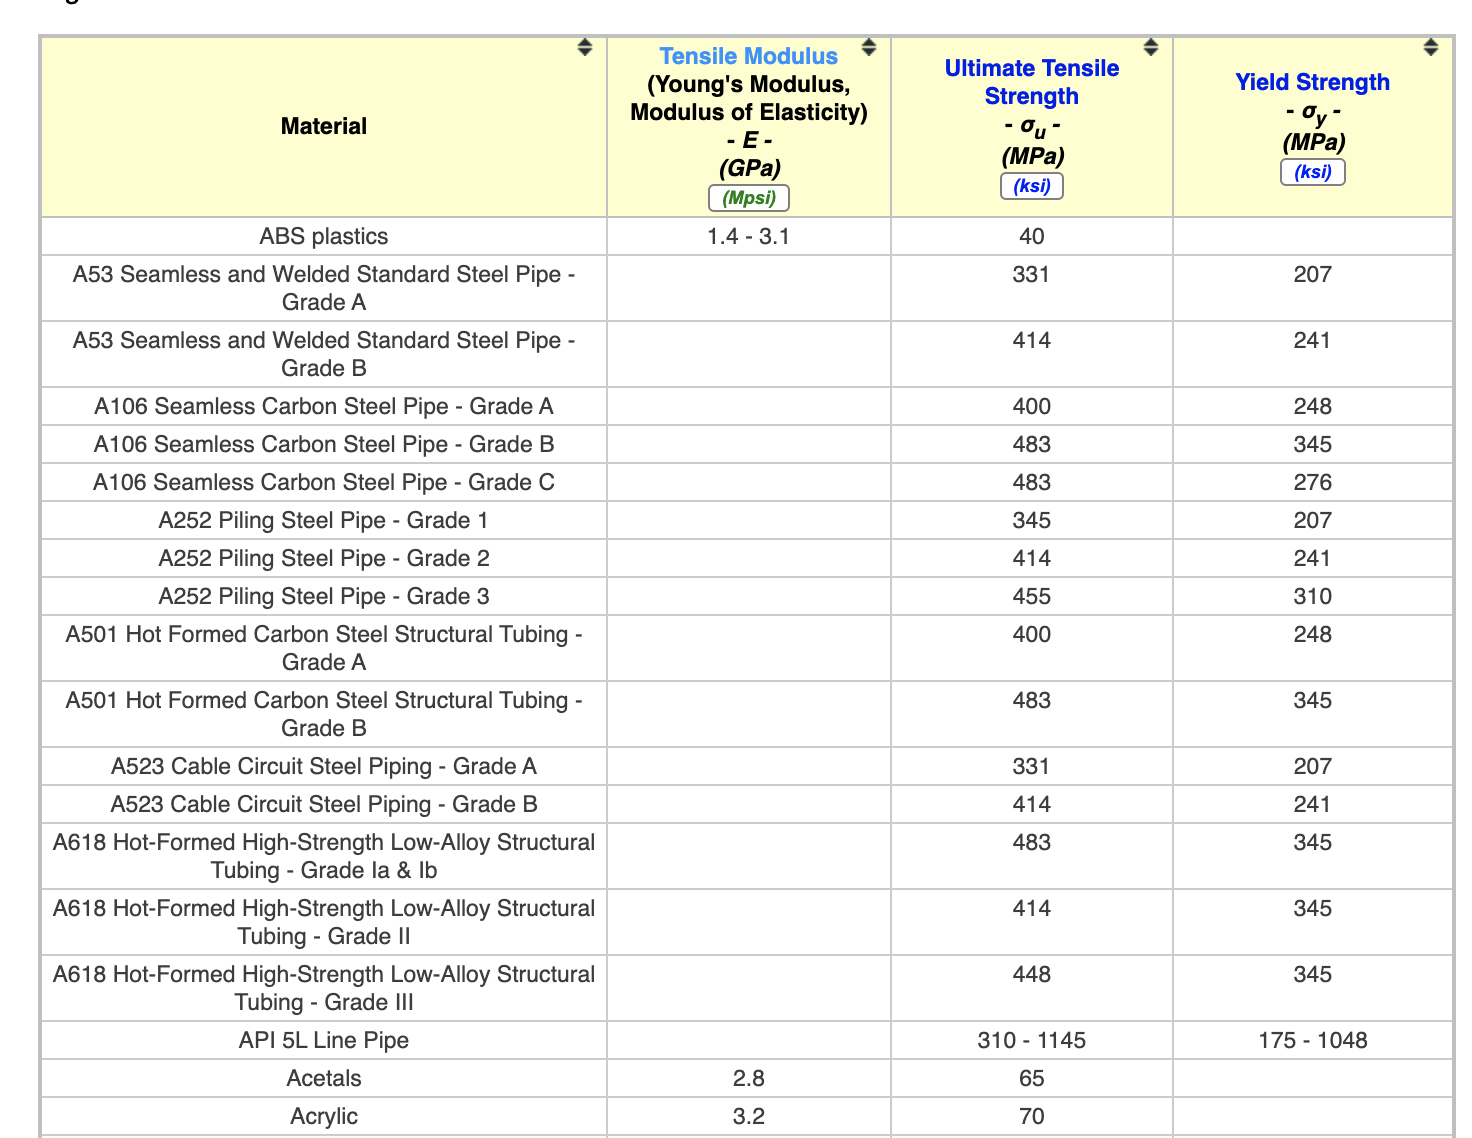Switch Yield Strength units to ksi

click(x=1313, y=172)
